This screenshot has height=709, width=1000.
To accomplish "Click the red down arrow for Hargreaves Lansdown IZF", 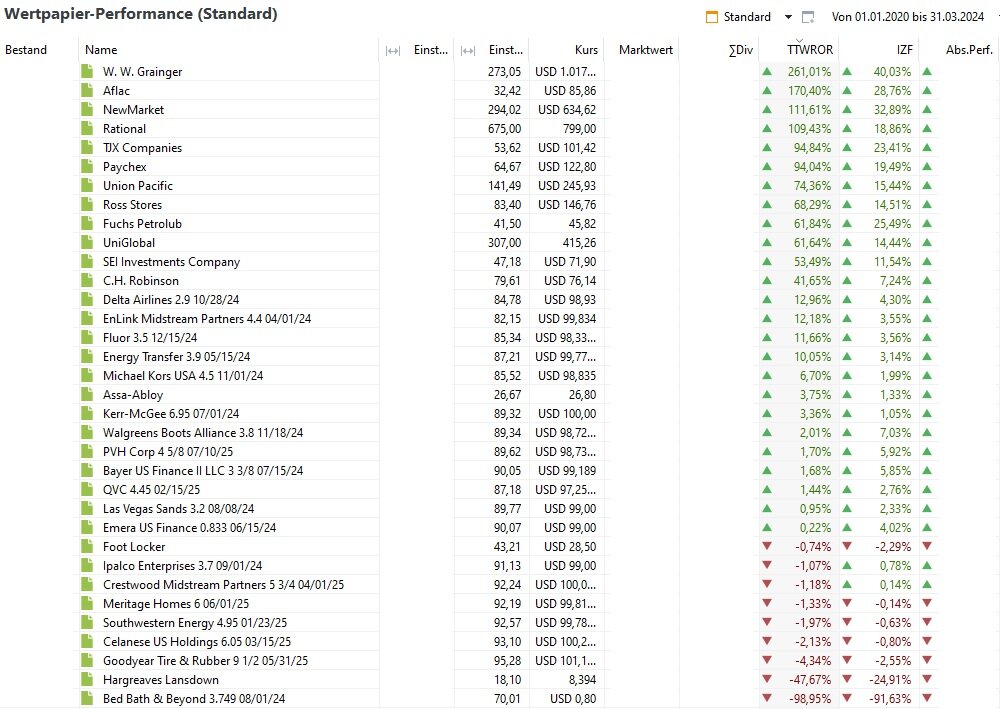I will pos(847,680).
